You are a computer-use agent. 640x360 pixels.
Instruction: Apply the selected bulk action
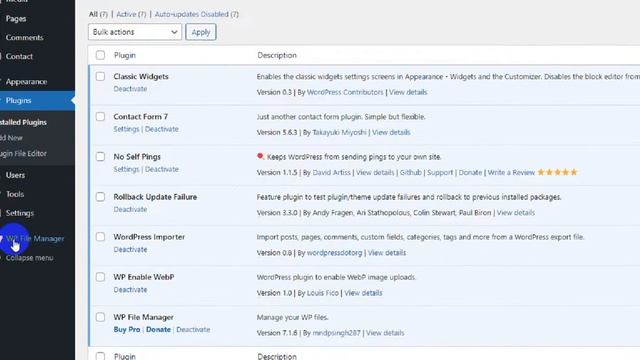(200, 32)
